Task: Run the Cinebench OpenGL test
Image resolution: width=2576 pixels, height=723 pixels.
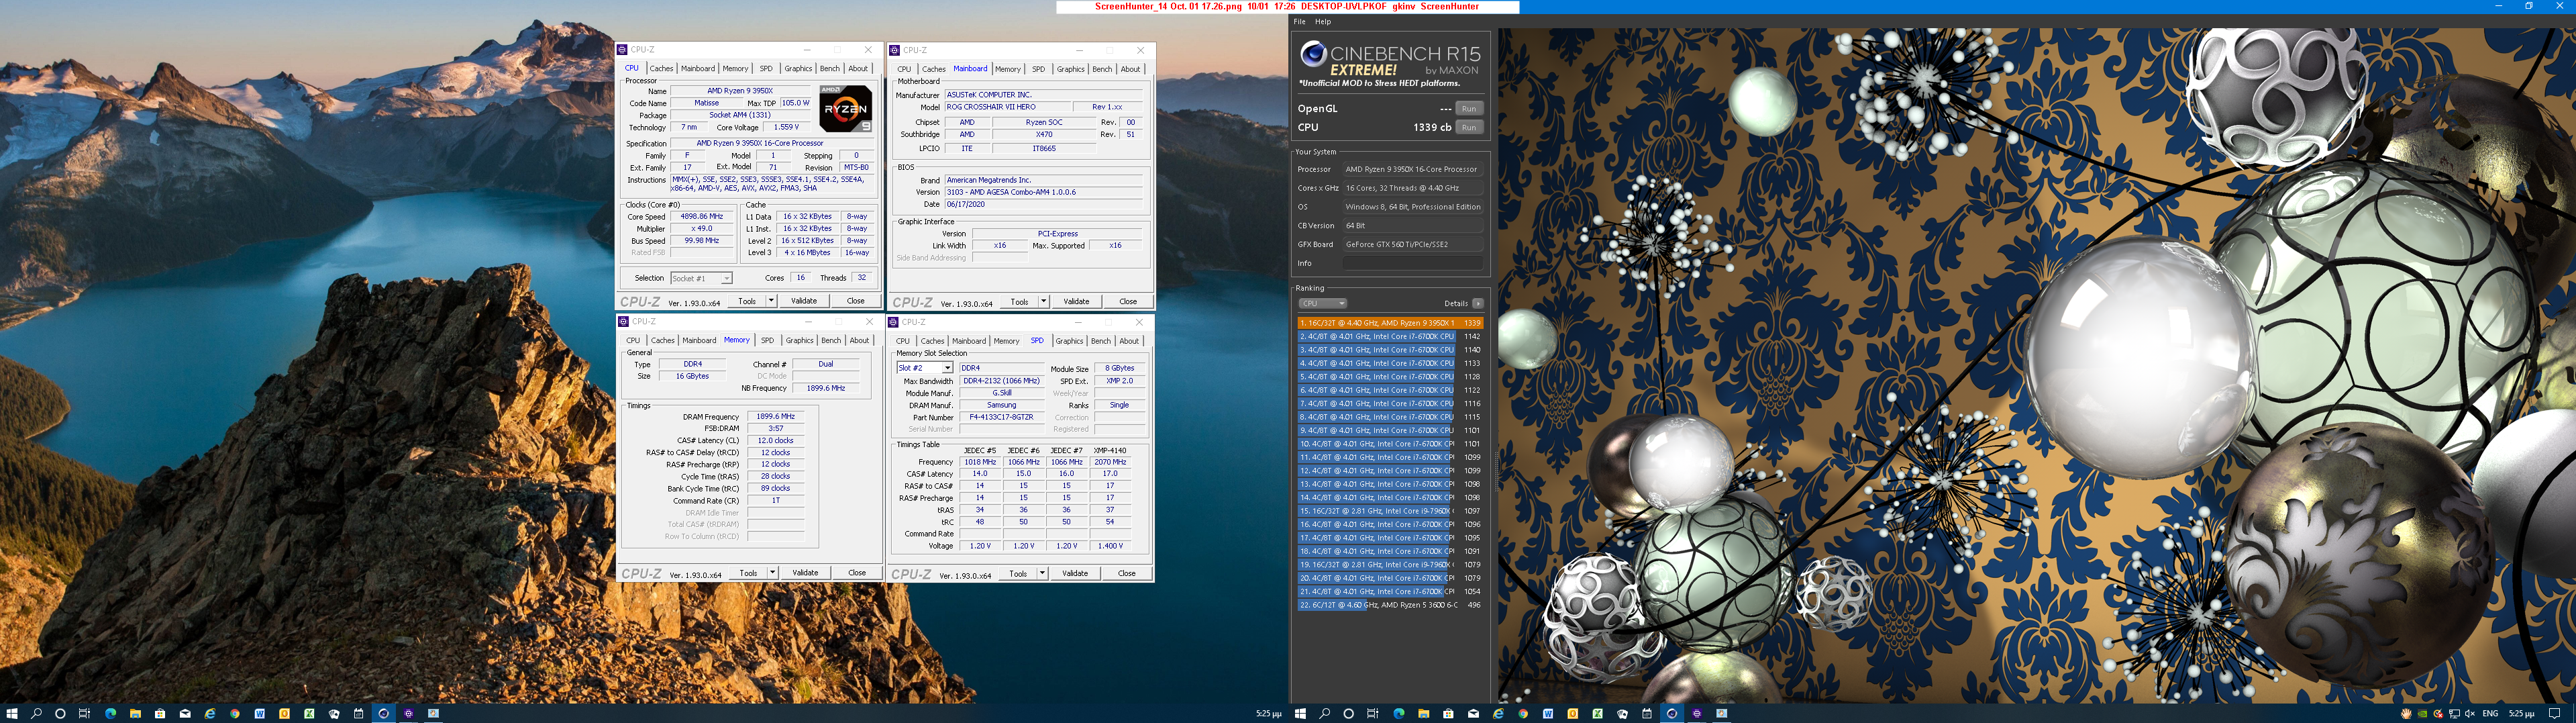Action: [1468, 108]
